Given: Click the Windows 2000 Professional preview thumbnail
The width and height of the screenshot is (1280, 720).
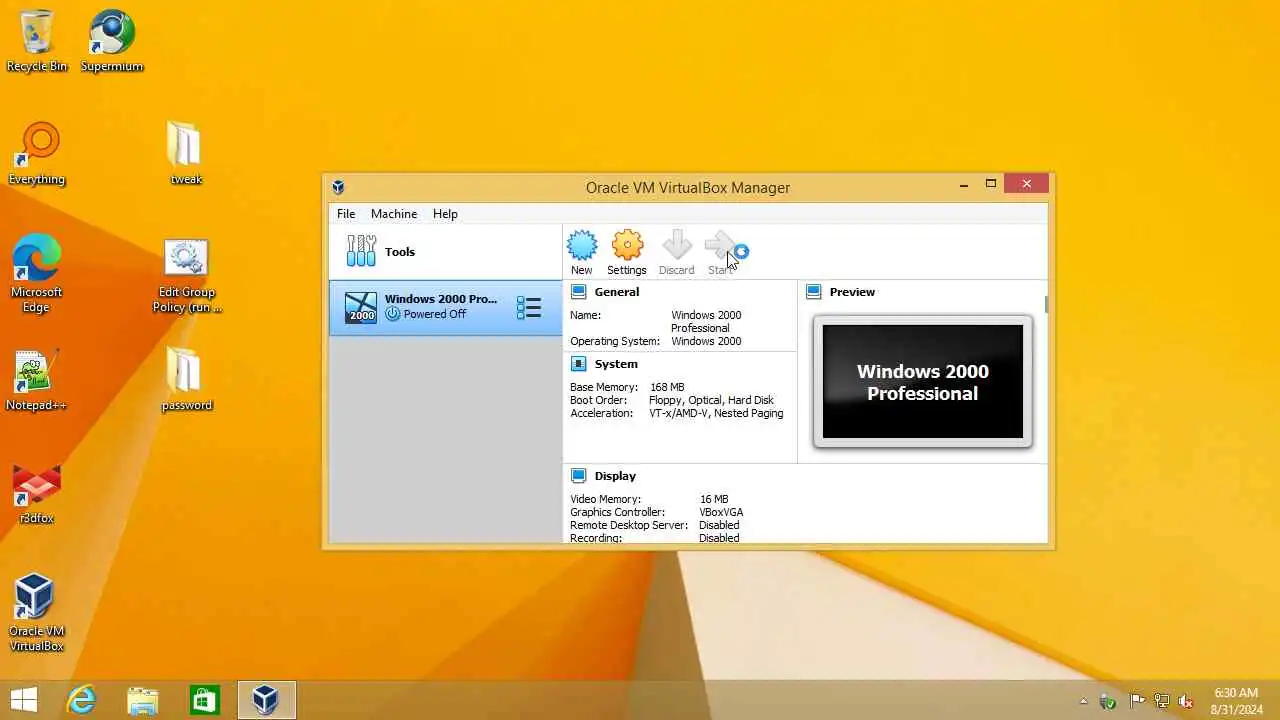Looking at the screenshot, I should (923, 382).
